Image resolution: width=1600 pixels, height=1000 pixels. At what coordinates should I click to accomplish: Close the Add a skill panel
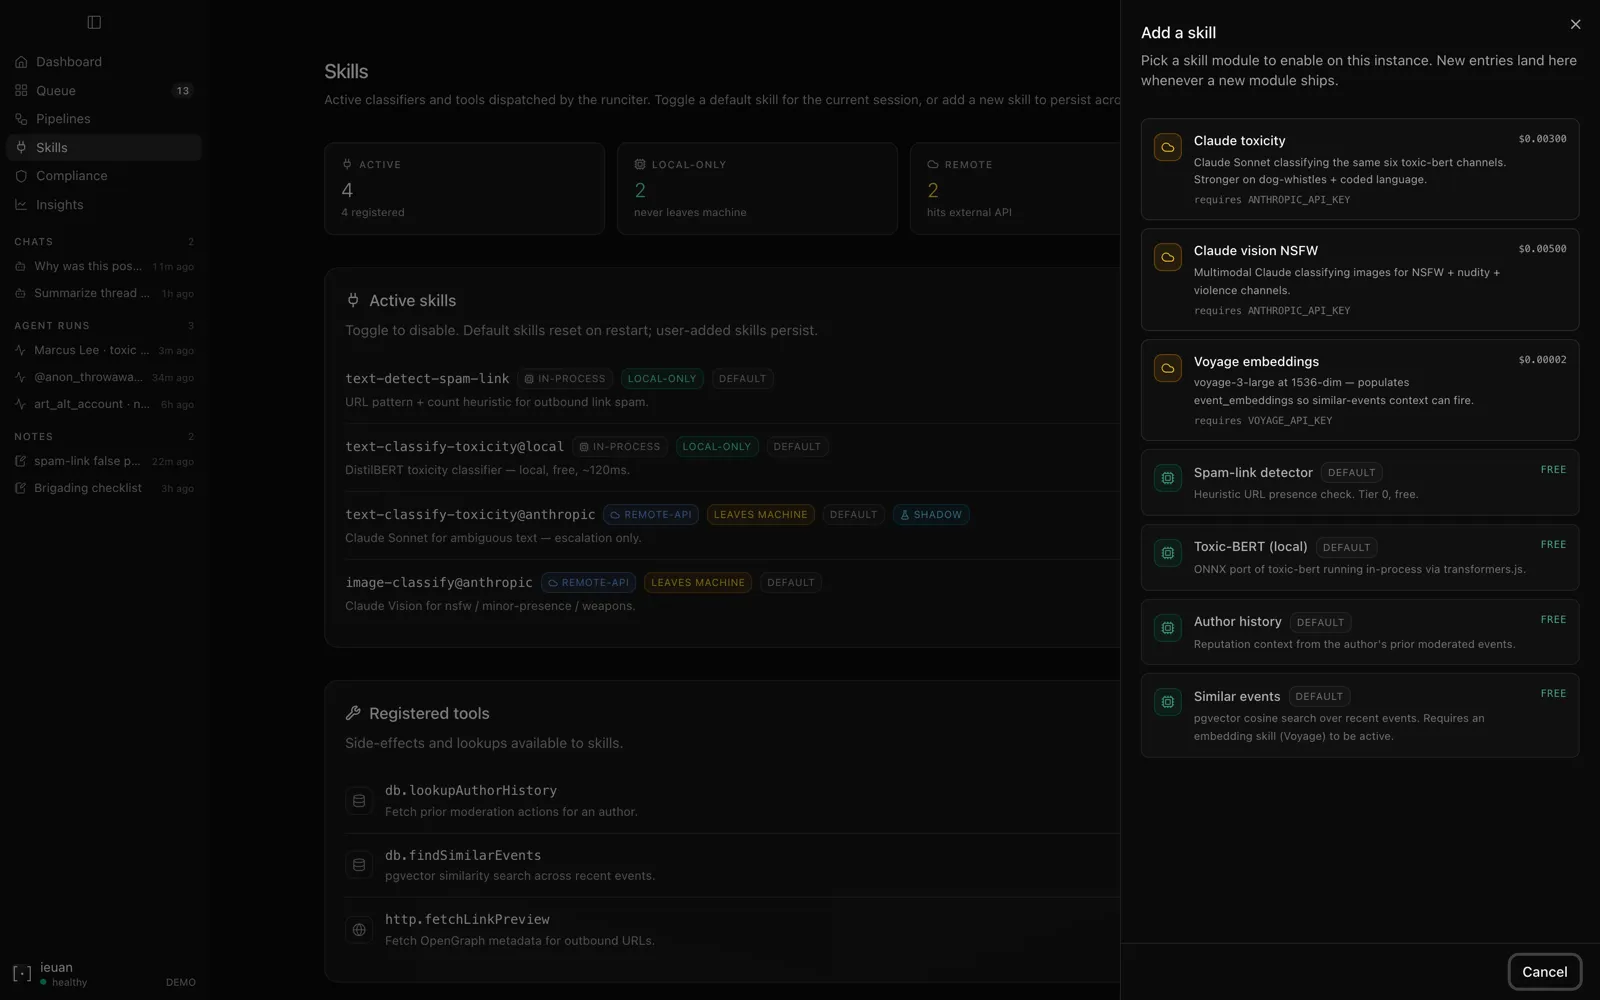1576,24
